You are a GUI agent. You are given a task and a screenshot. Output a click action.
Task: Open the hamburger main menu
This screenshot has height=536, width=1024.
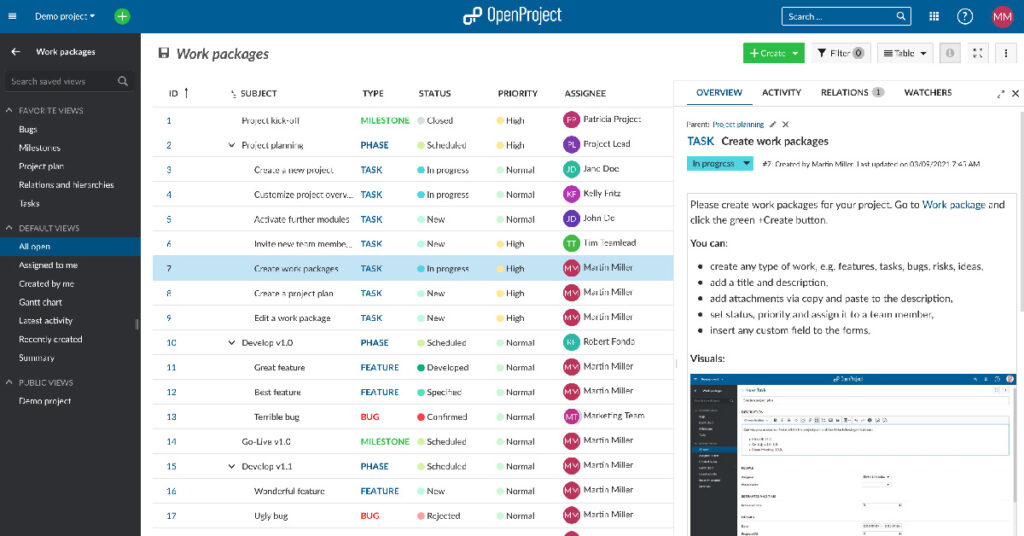pos(13,16)
